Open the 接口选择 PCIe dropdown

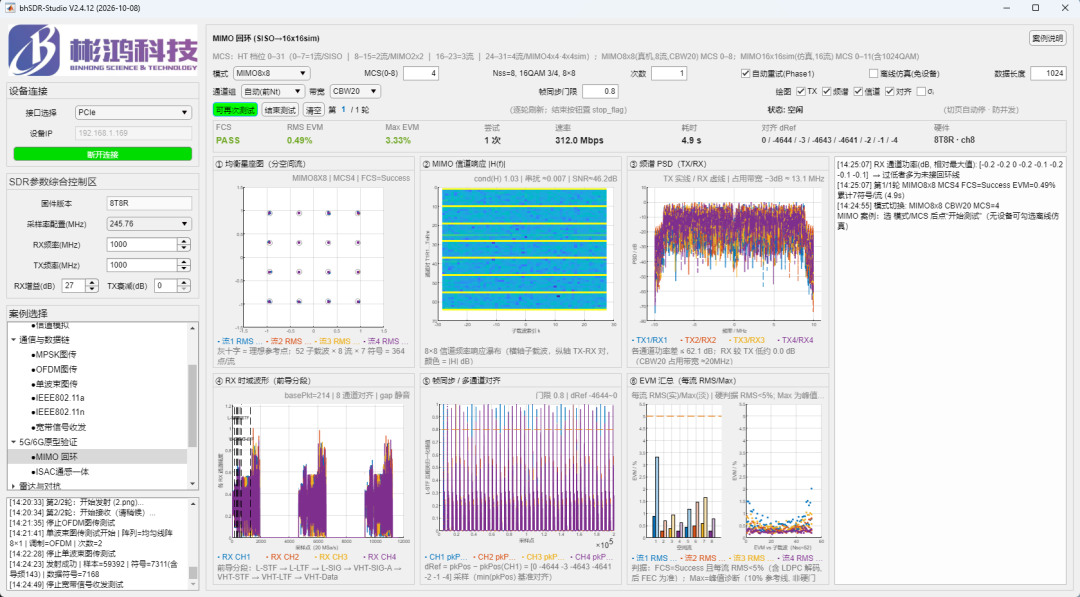[x=133, y=112]
